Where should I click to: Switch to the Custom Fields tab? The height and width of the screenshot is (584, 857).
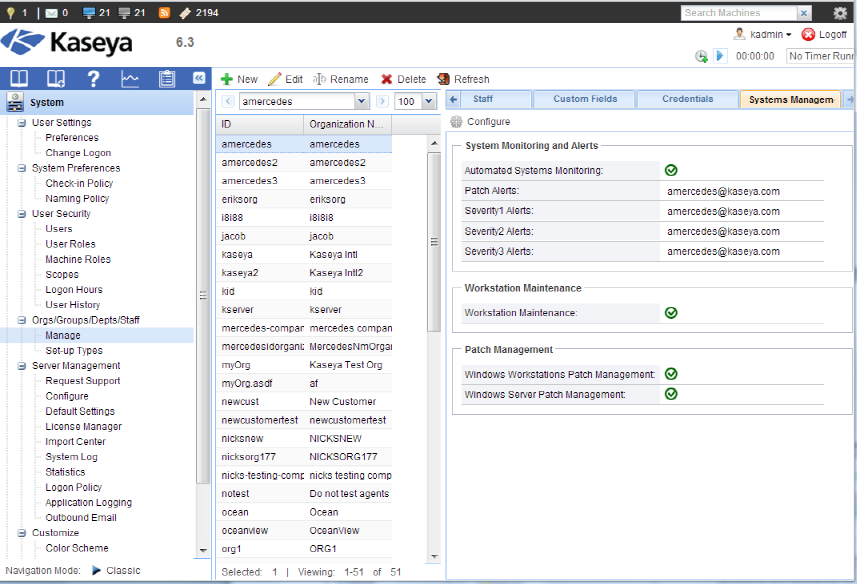pyautogui.click(x=585, y=99)
